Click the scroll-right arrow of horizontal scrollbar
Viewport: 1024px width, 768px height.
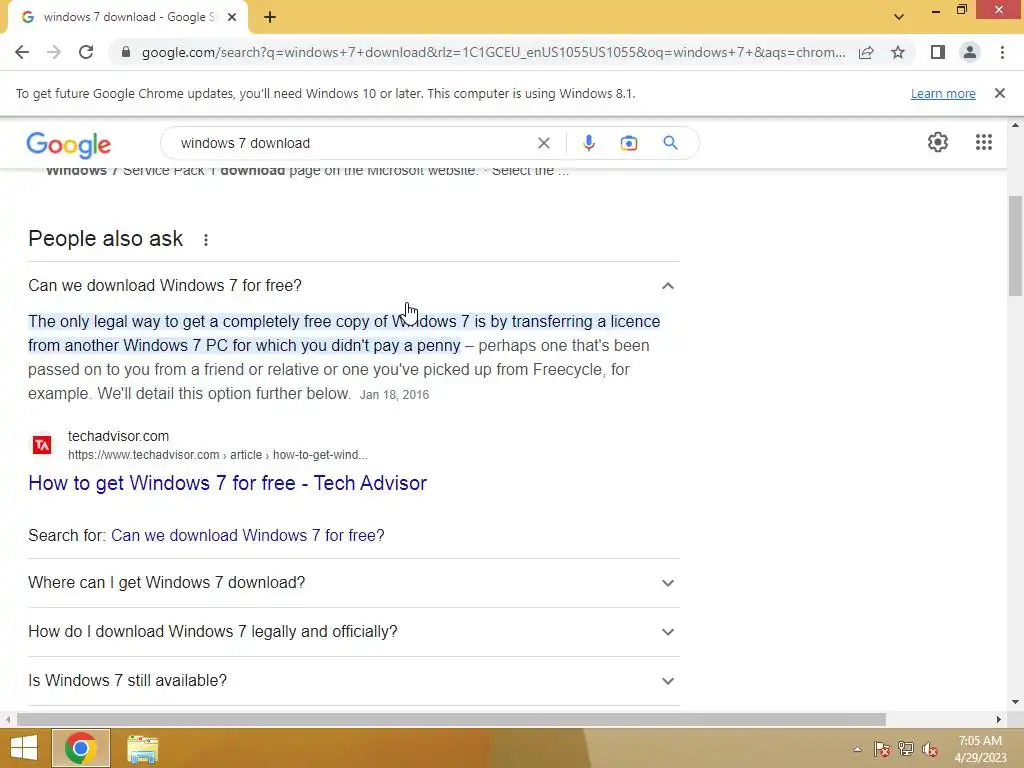[999, 719]
